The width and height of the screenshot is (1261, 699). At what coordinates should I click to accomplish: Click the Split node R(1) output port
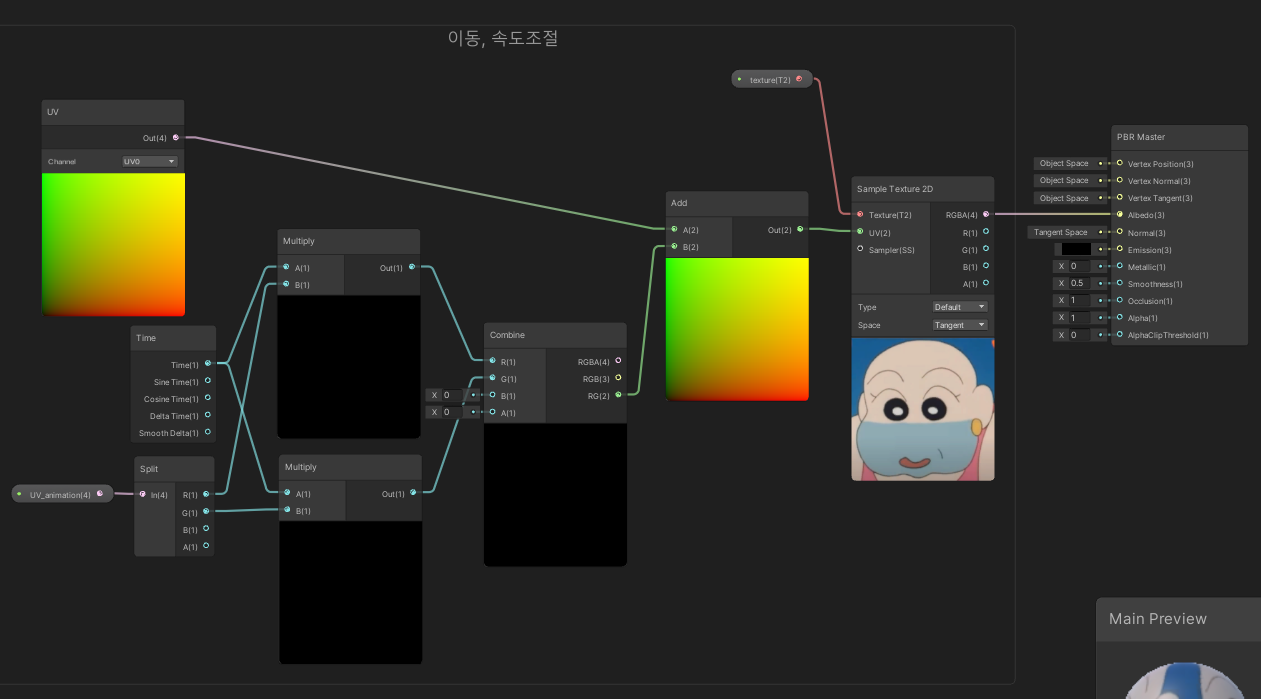point(206,494)
